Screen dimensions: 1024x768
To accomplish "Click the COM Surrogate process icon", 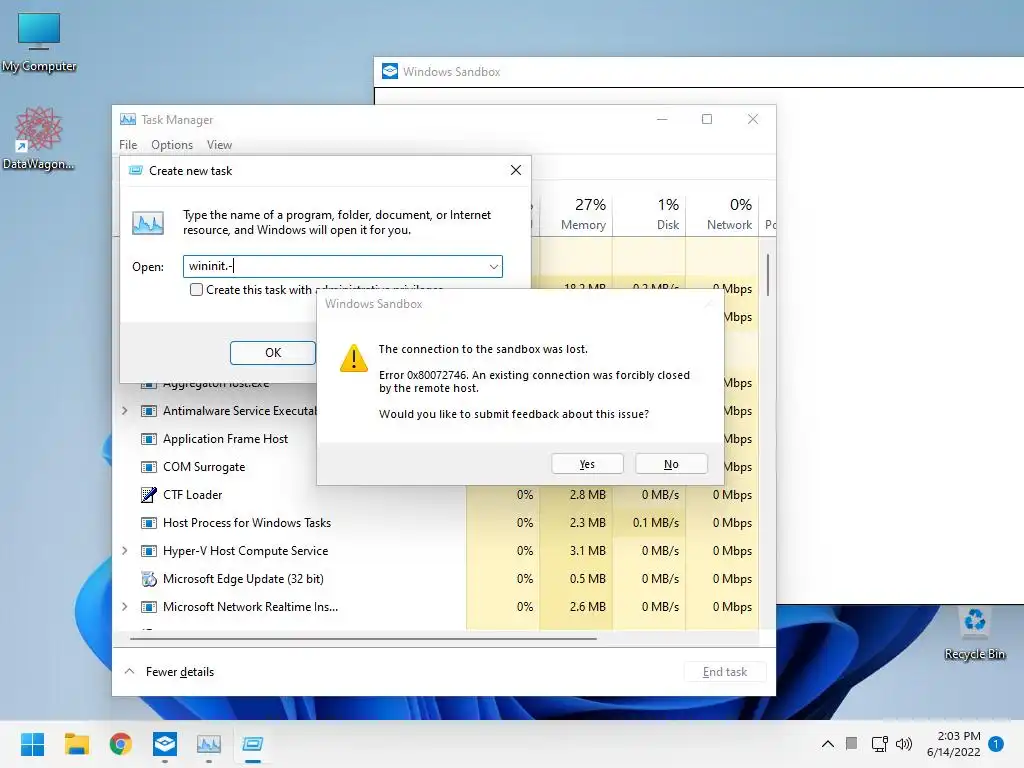I will 149,467.
